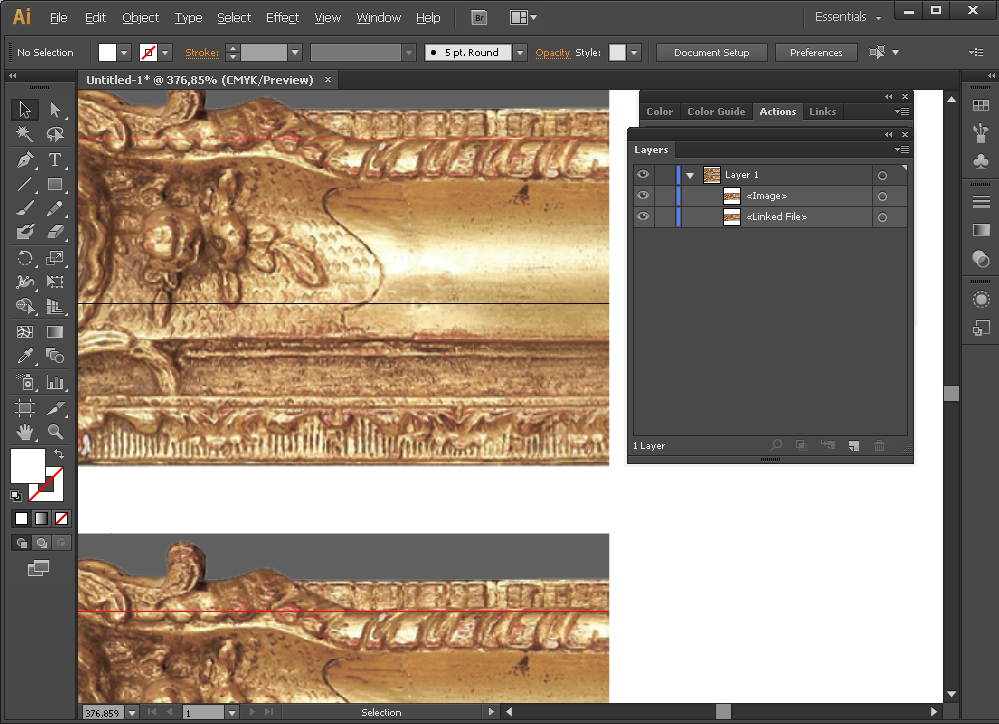Select the Pen tool

click(x=25, y=160)
